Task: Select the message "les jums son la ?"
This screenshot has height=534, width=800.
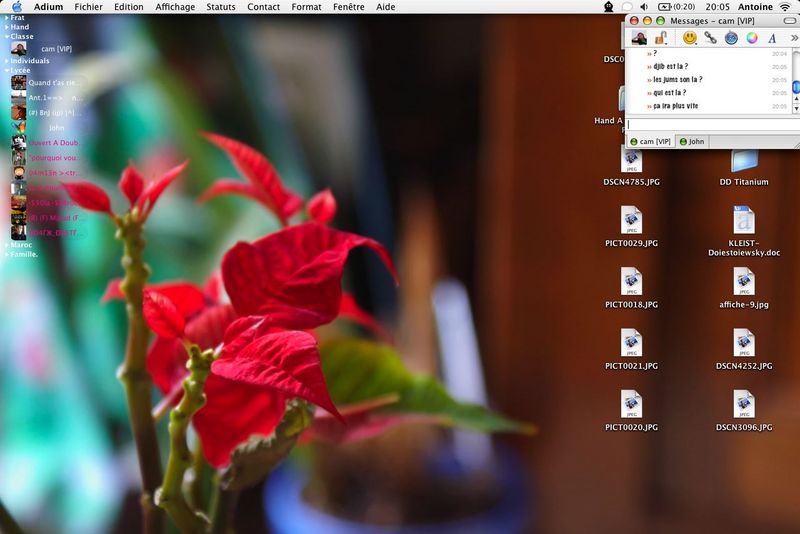Action: tap(678, 80)
